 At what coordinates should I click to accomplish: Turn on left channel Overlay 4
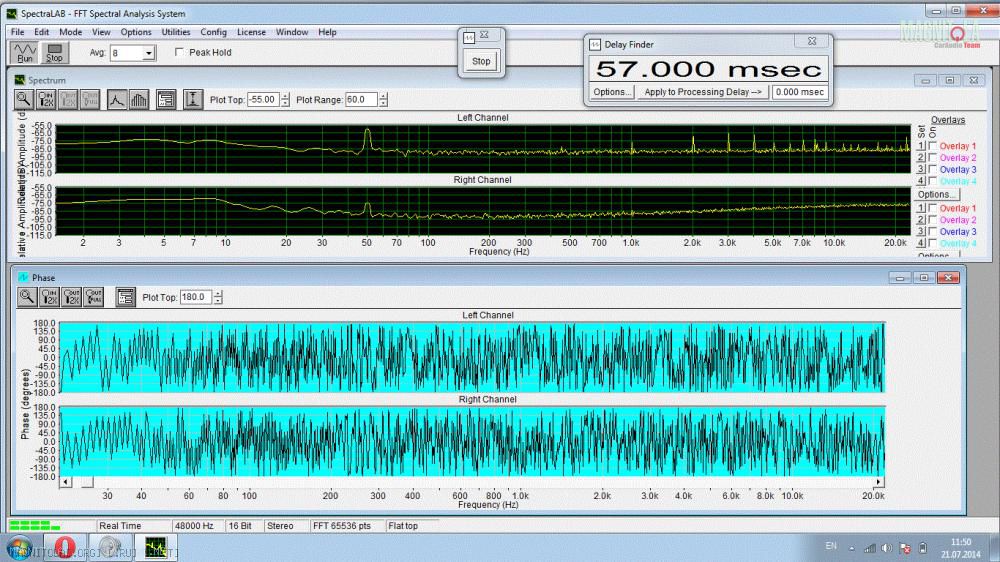pos(932,181)
